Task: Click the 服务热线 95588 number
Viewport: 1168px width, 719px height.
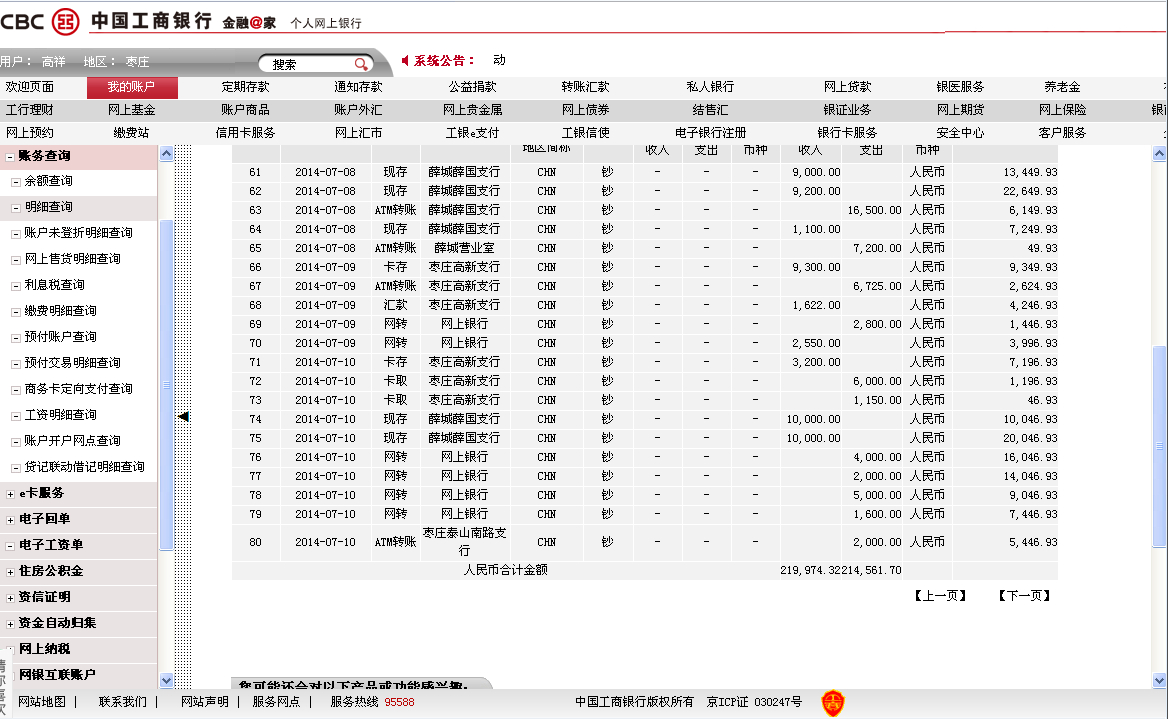Action: click(399, 702)
